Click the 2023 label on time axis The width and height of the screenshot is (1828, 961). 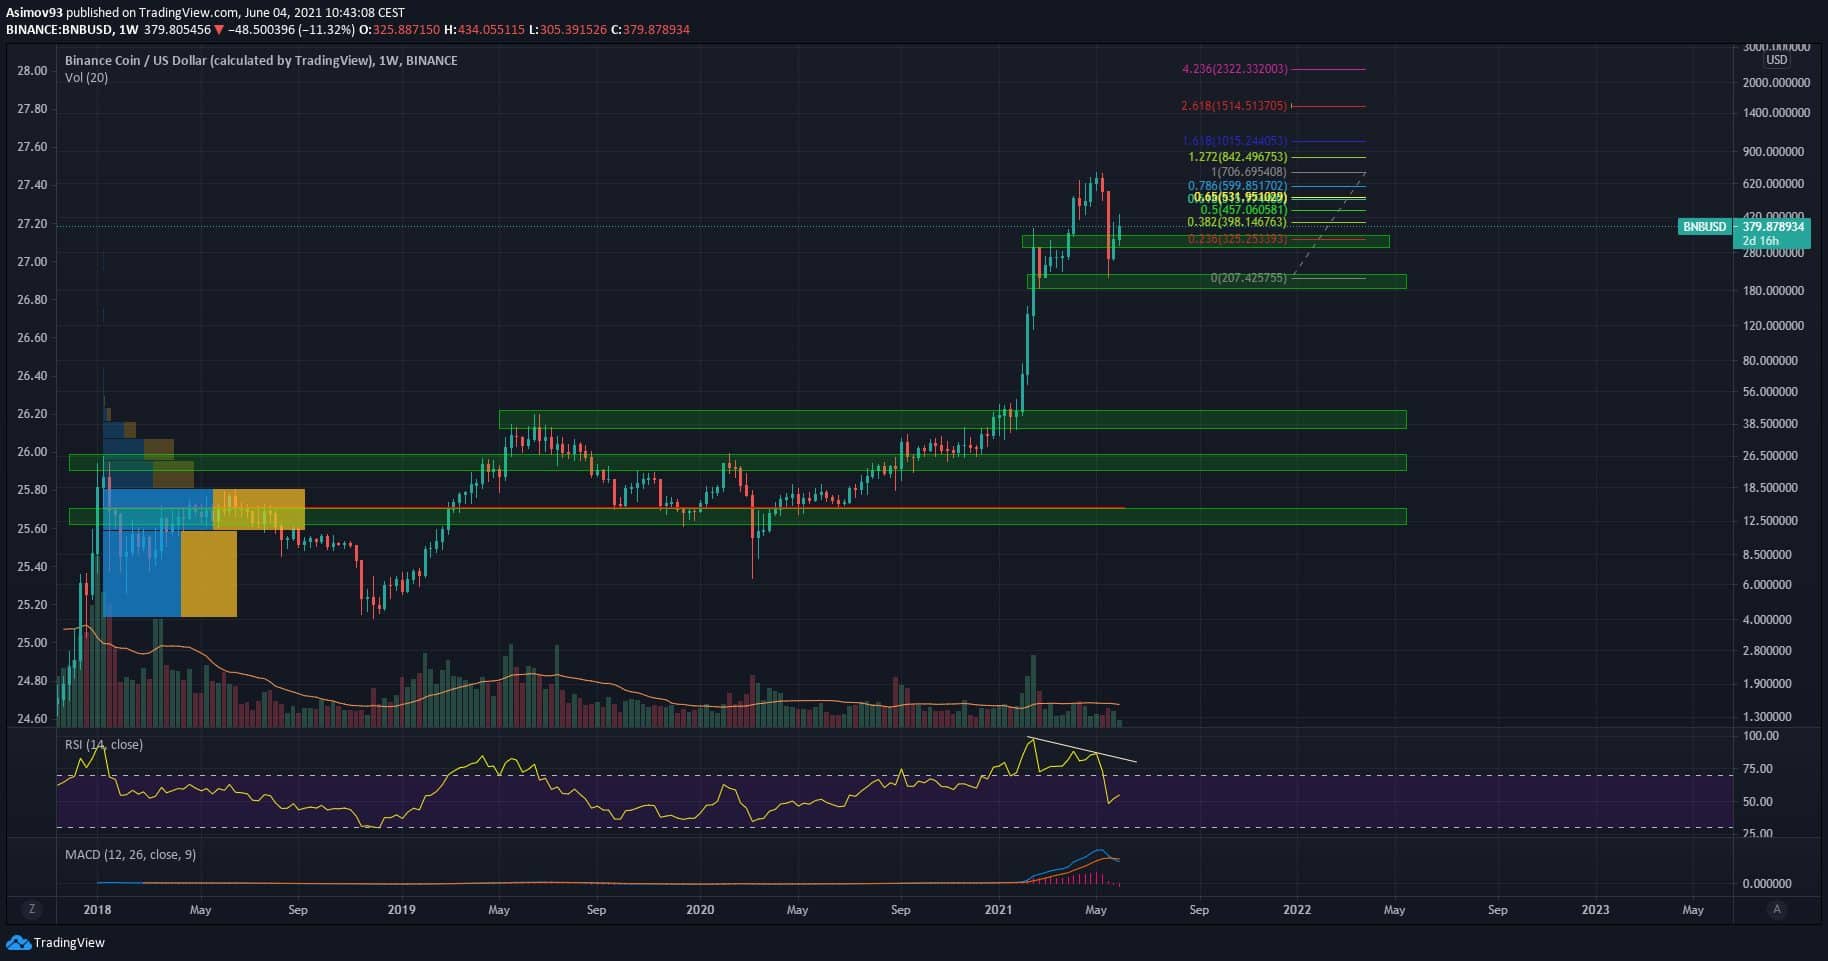[1595, 910]
